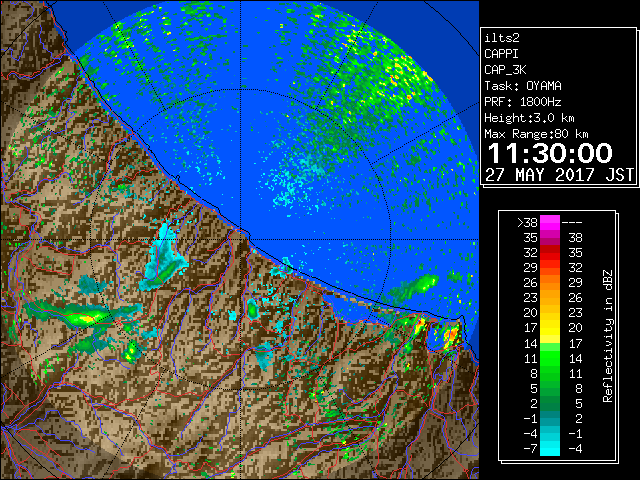Click the 'Max Range:80 km' line

point(536,134)
